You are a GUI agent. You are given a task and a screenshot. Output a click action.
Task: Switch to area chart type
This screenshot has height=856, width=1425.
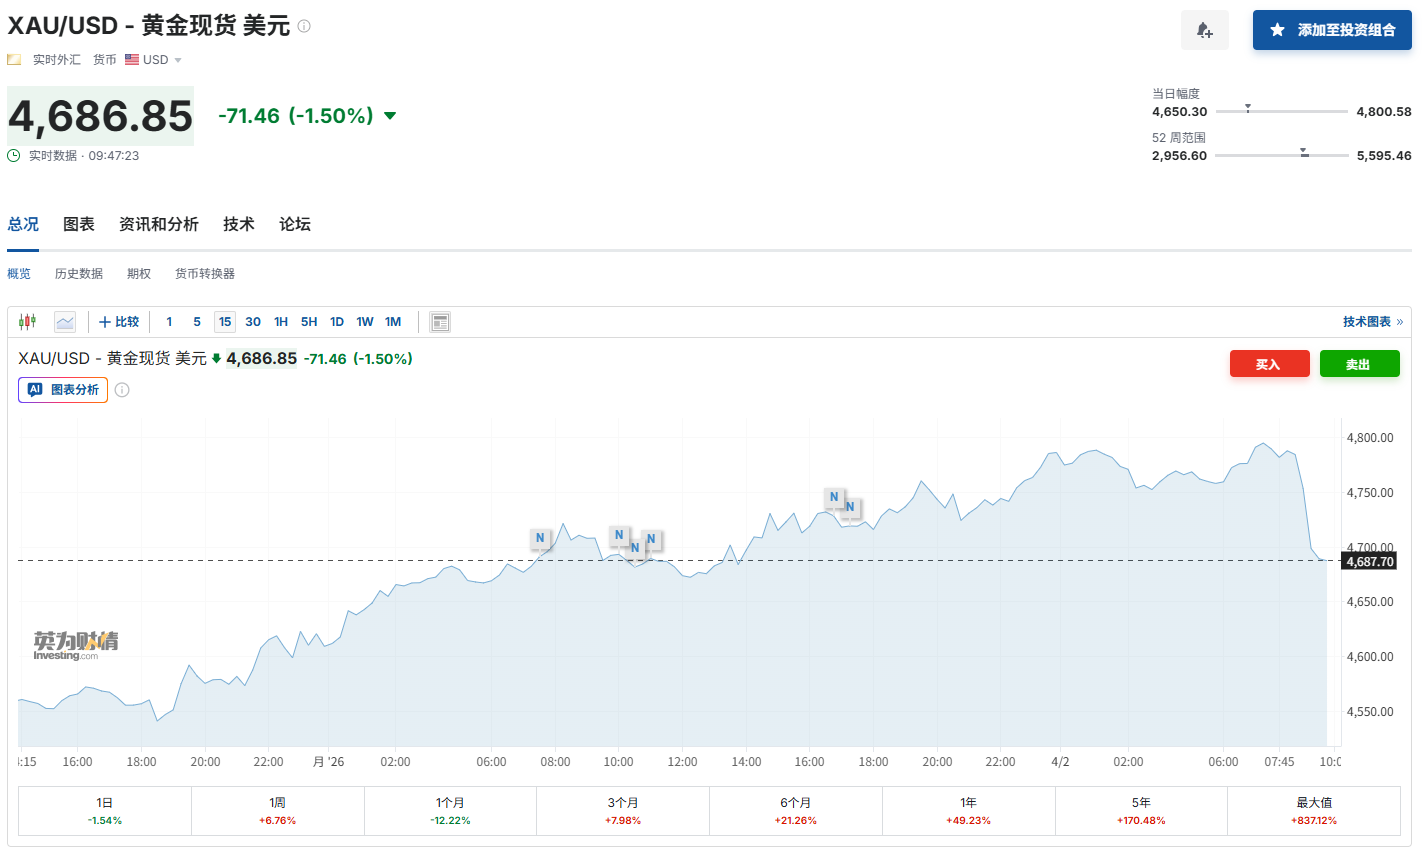(x=65, y=322)
